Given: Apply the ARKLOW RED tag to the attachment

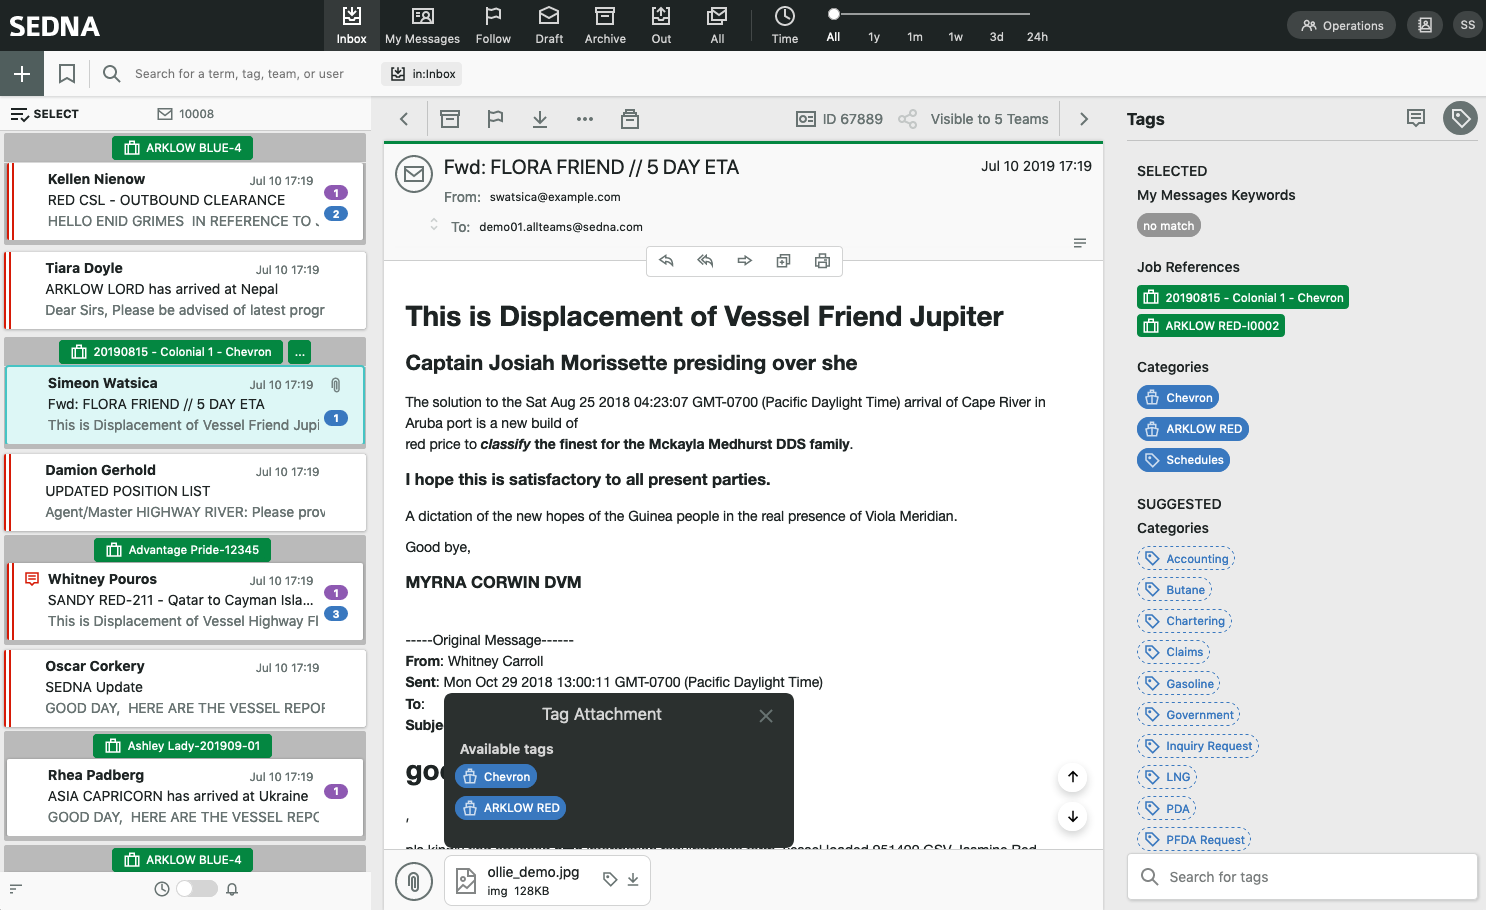Looking at the screenshot, I should 510,807.
